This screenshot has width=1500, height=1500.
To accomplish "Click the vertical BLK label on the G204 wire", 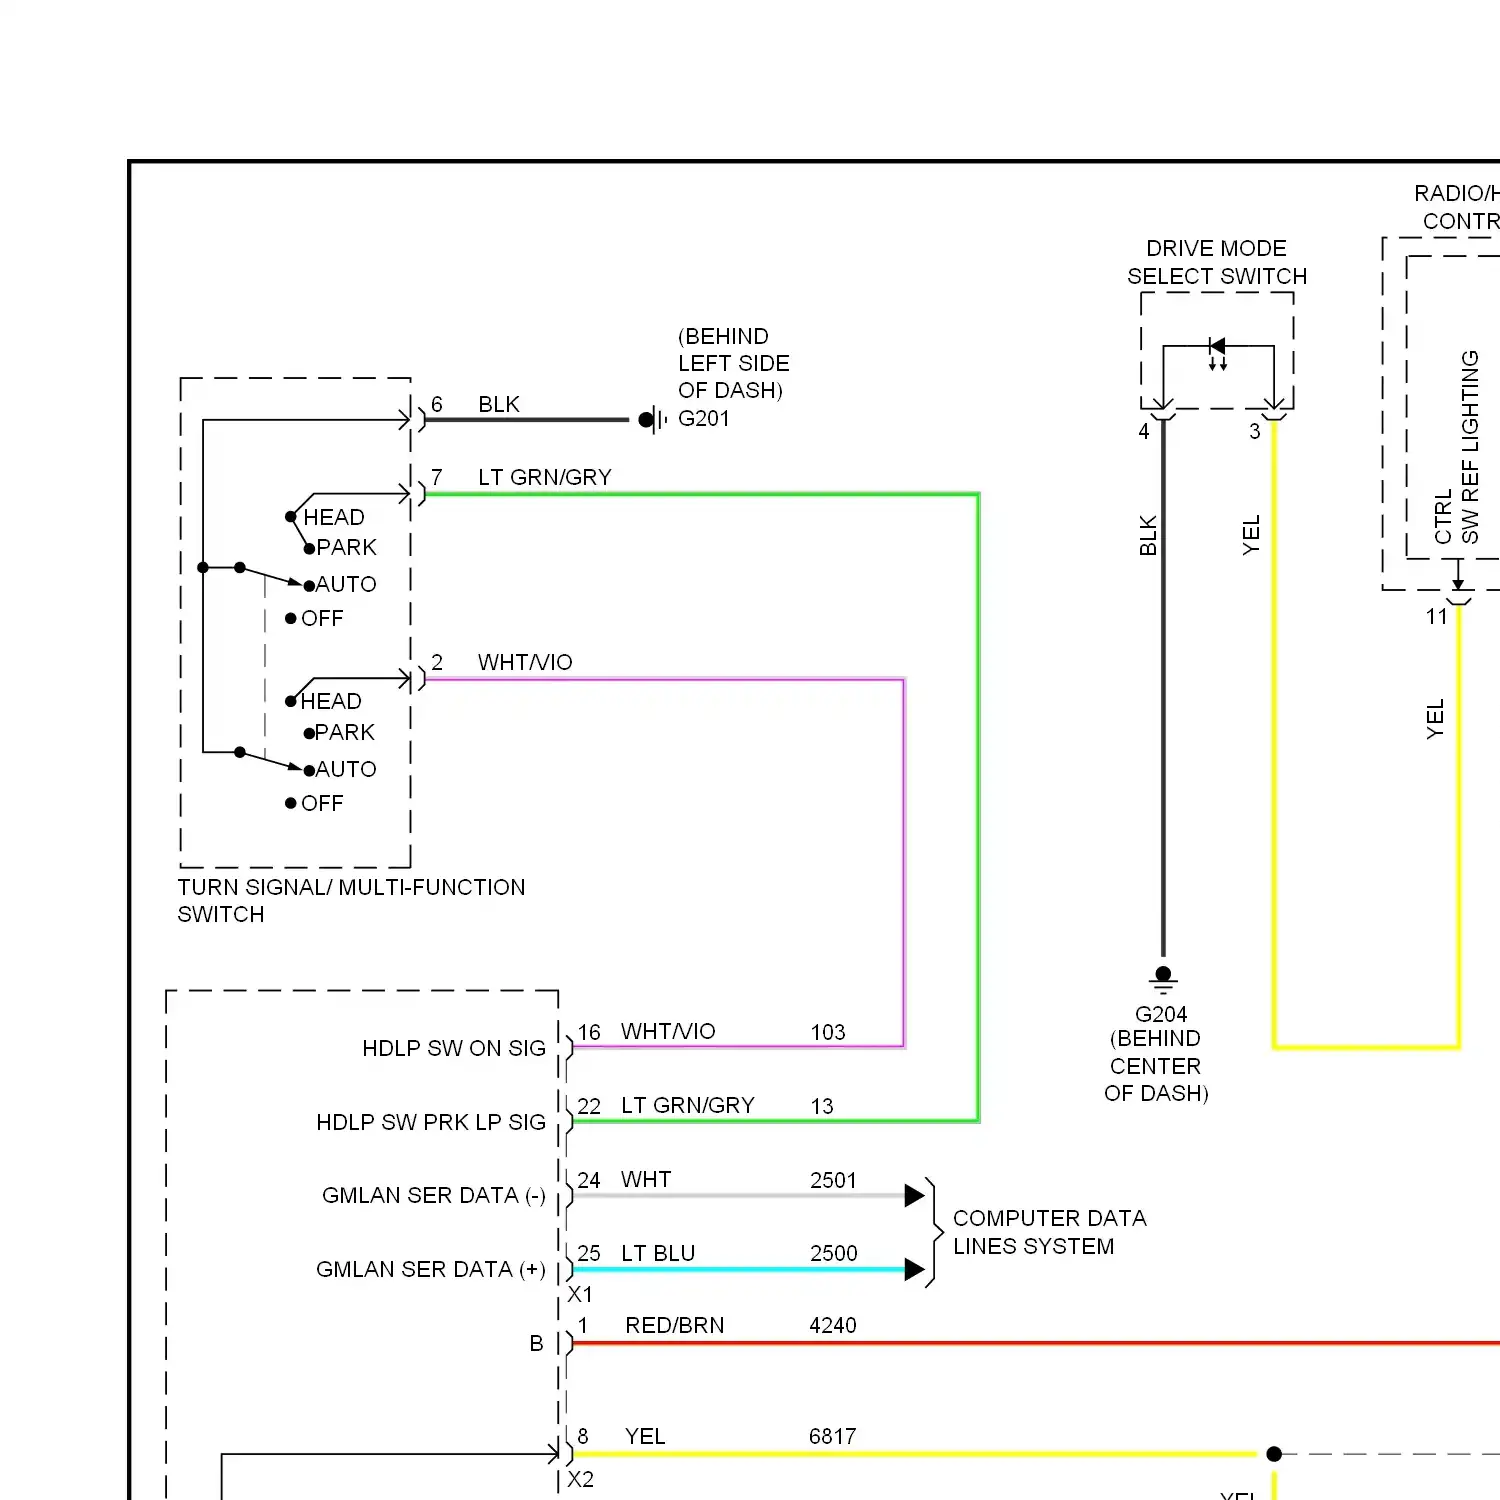I will pyautogui.click(x=1148, y=536).
